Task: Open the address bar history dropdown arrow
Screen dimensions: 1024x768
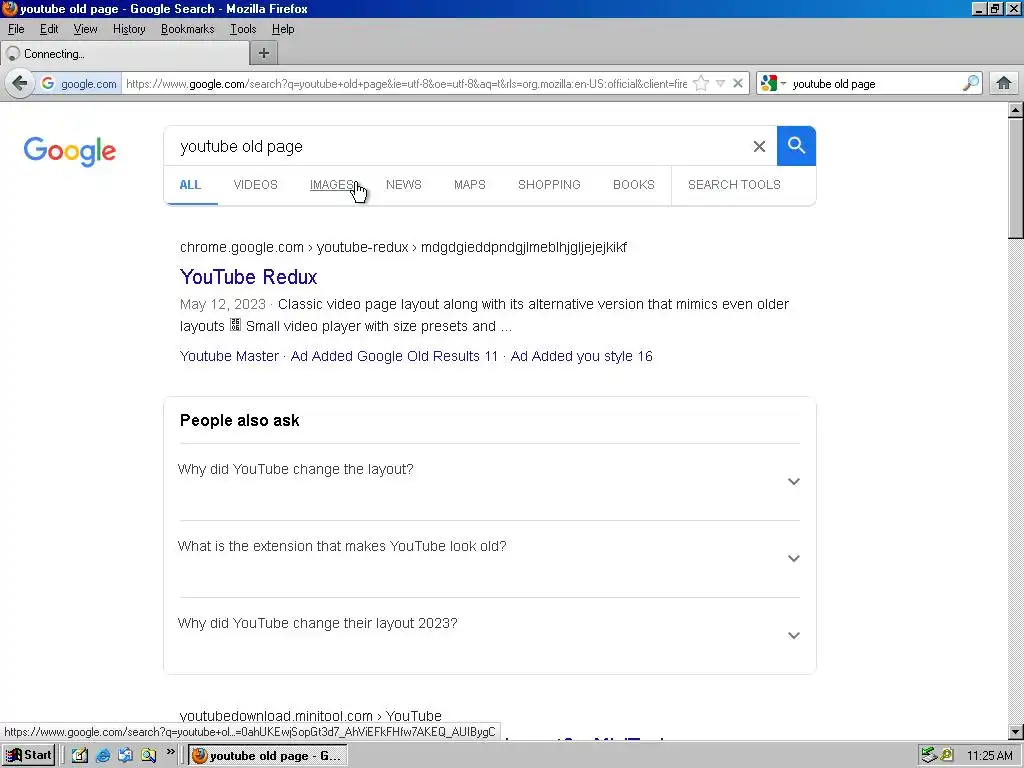Action: pyautogui.click(x=720, y=84)
